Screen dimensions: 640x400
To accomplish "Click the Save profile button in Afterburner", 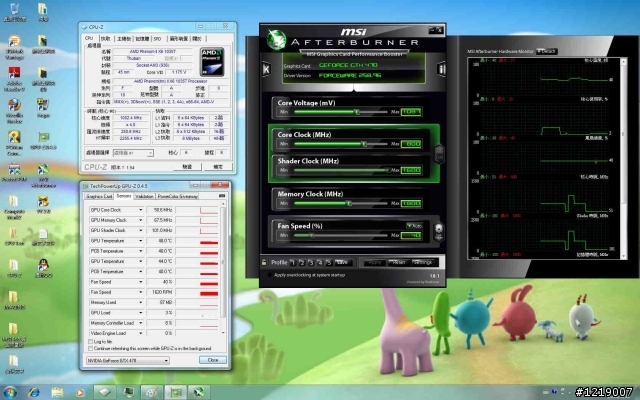I will (x=342, y=262).
